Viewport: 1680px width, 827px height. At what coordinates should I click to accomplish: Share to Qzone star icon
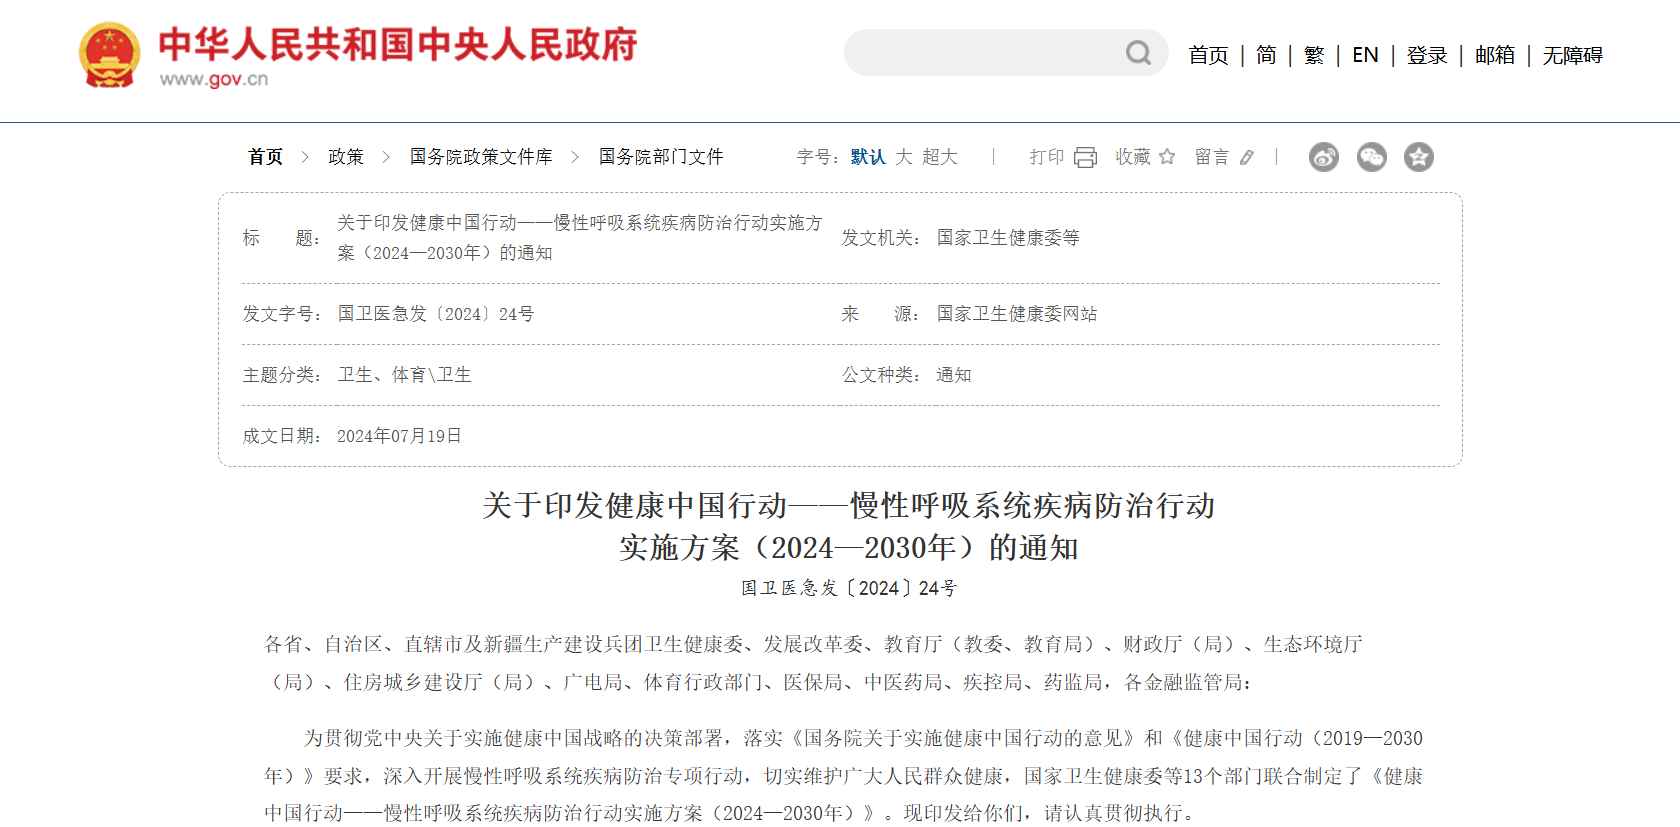pos(1419,157)
